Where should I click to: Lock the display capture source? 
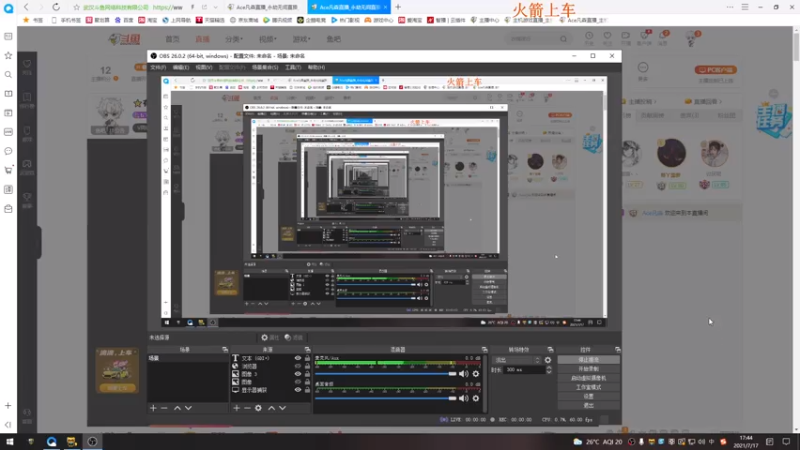(x=307, y=390)
